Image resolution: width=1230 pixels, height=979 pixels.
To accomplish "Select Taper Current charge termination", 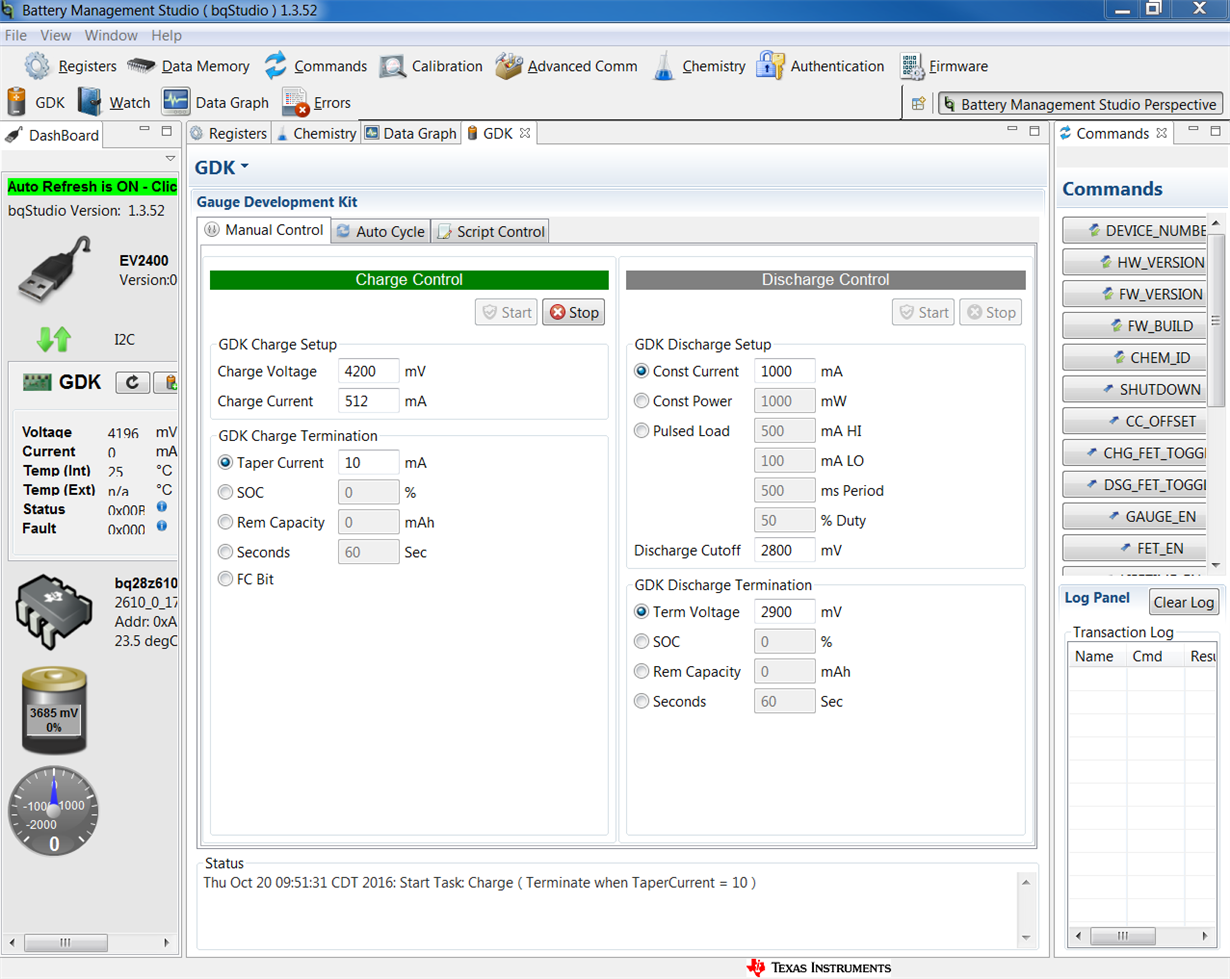I will (x=226, y=463).
